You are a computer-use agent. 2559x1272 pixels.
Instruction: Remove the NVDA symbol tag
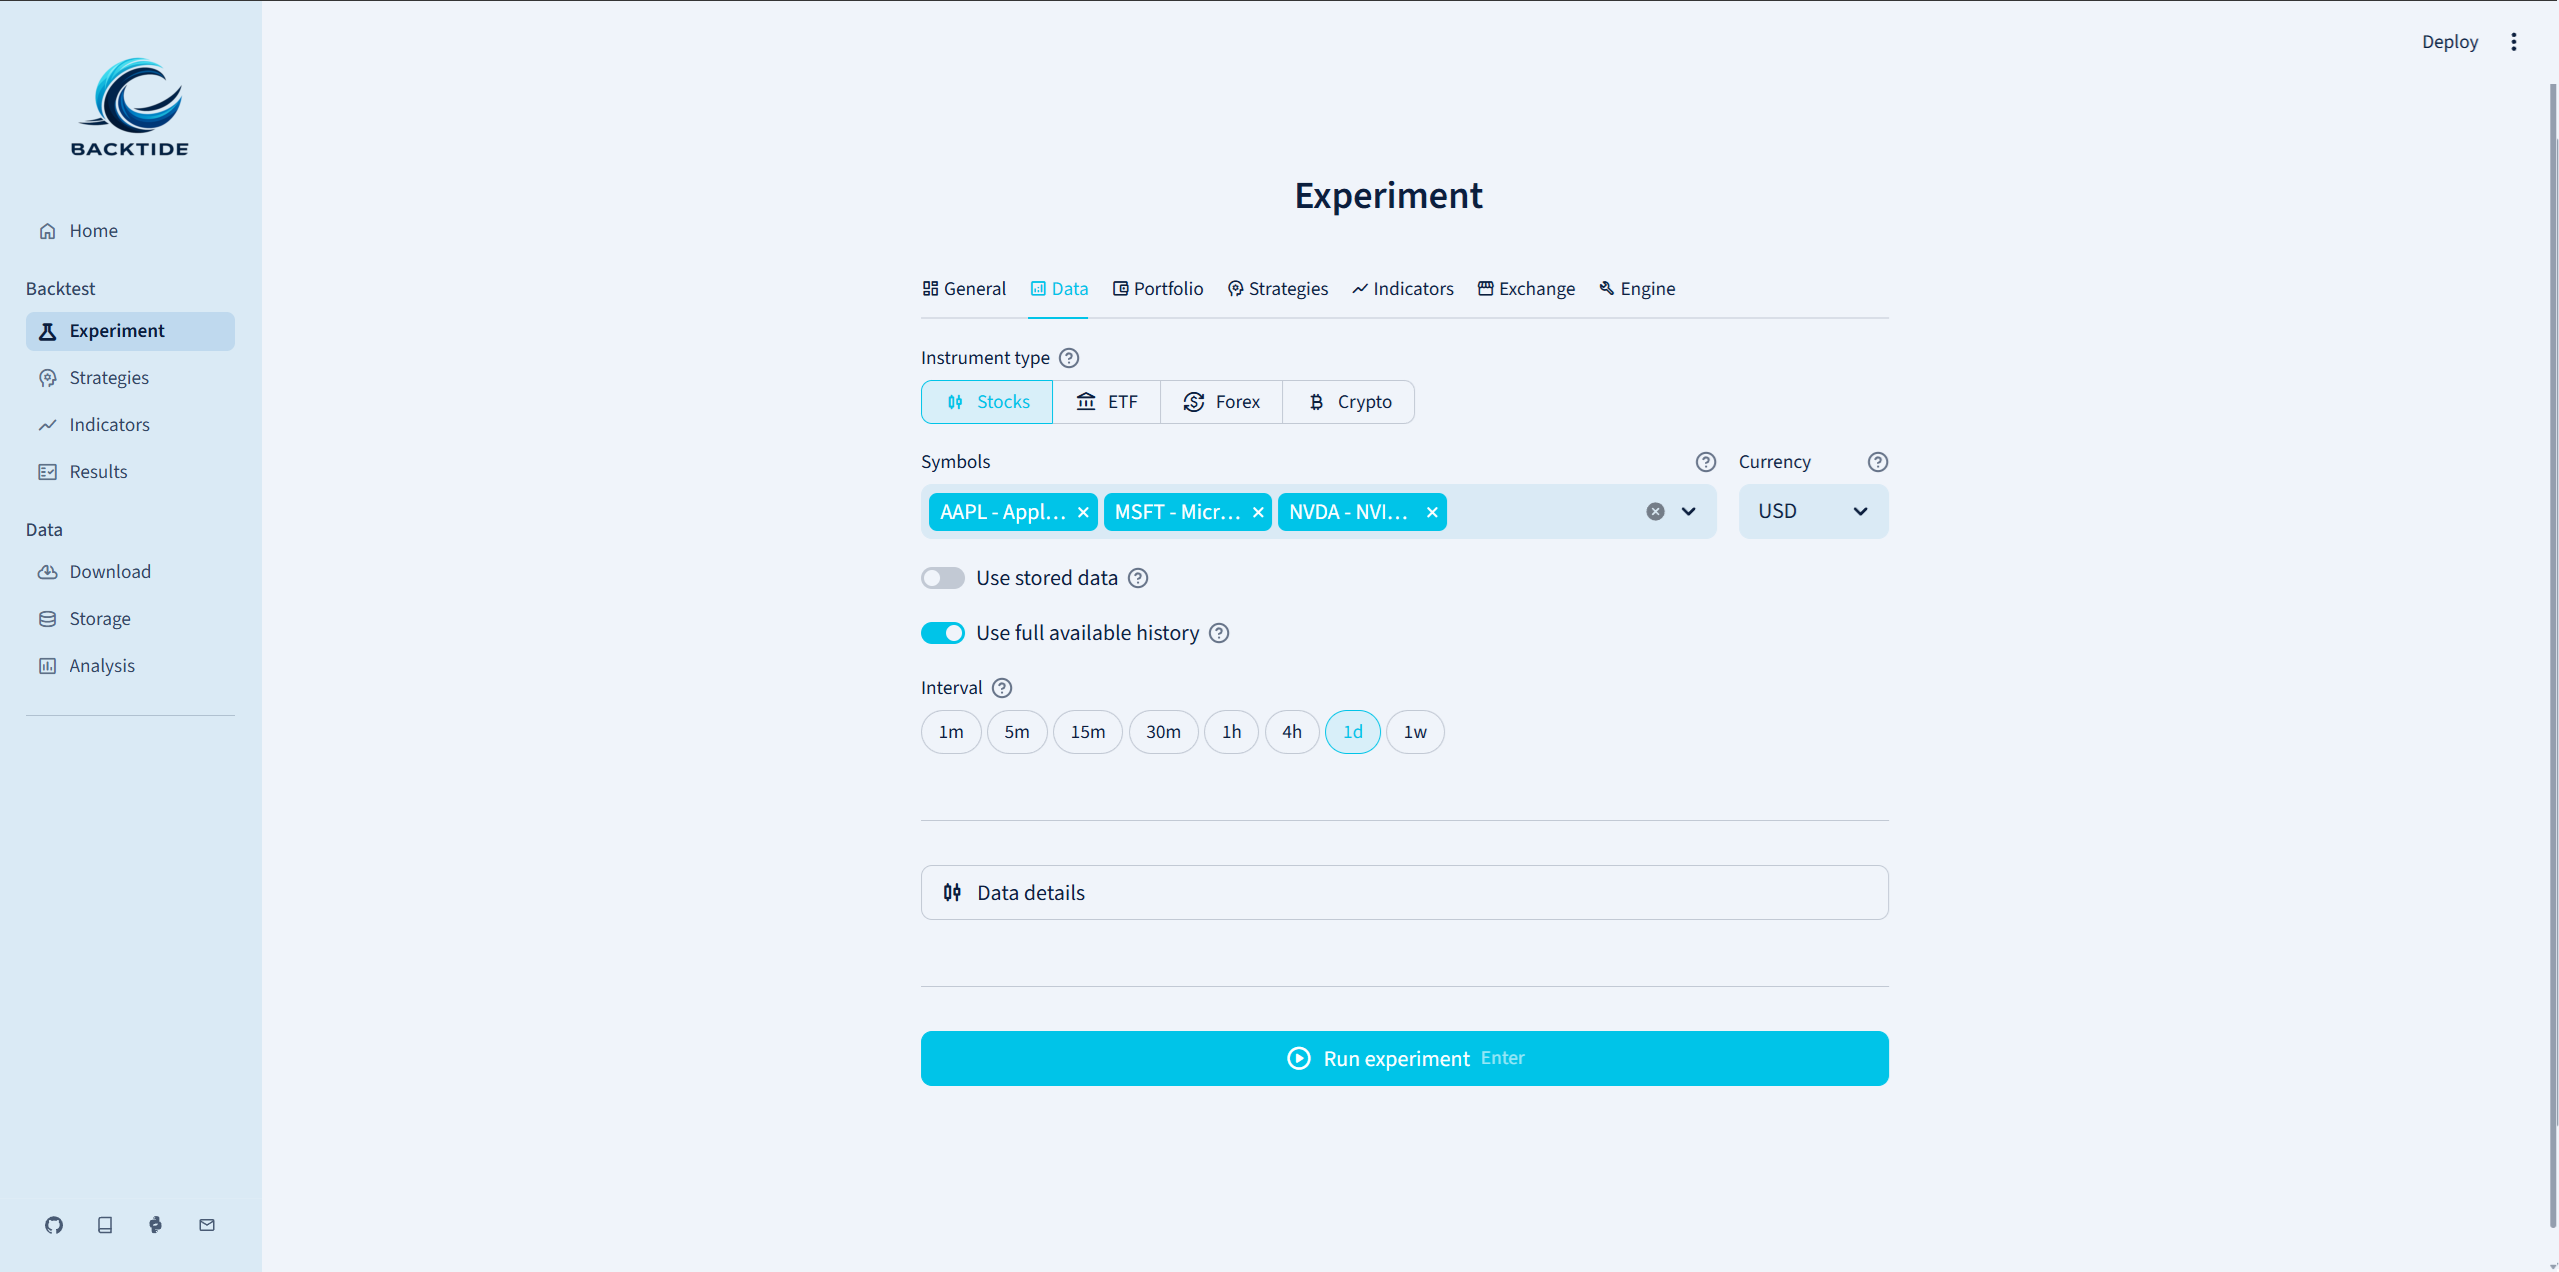[x=1432, y=512]
